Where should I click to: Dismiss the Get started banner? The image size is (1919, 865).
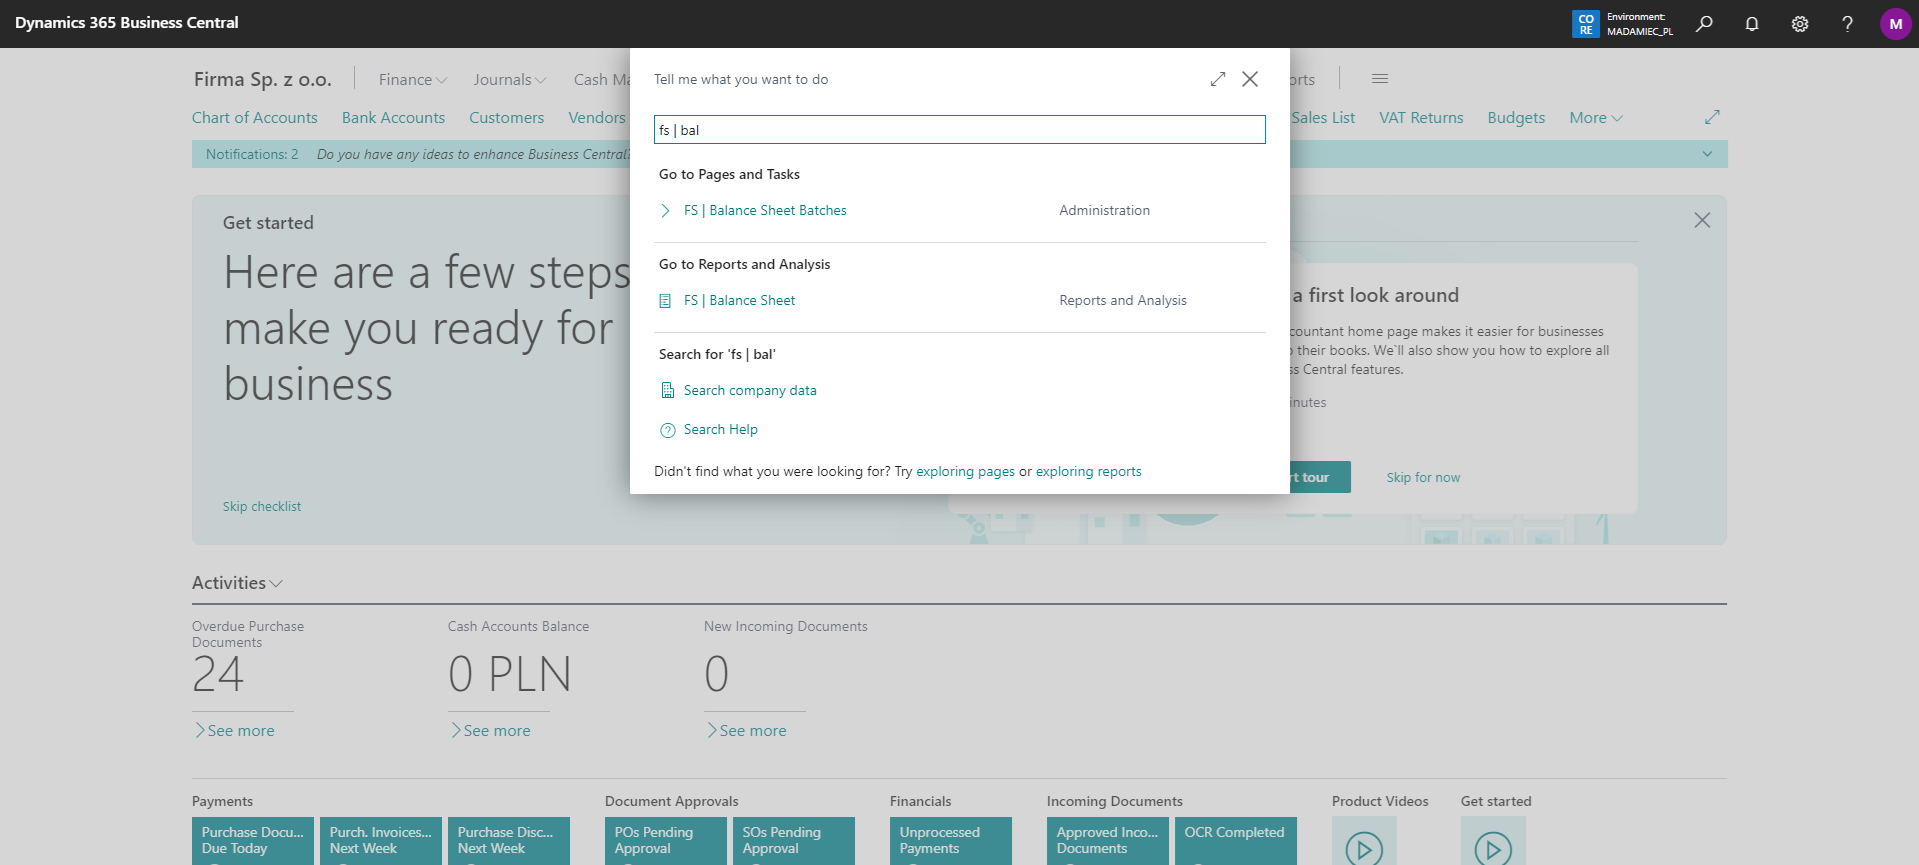pyautogui.click(x=1702, y=220)
